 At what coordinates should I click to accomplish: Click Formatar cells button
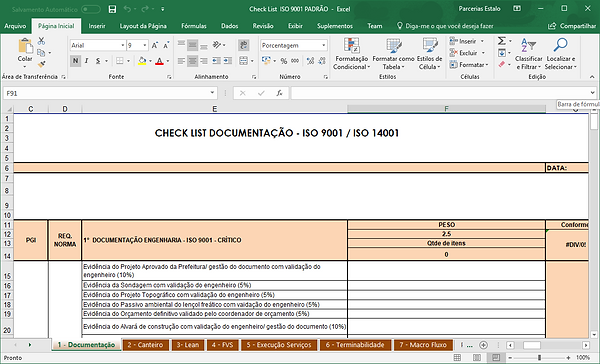pos(469,65)
